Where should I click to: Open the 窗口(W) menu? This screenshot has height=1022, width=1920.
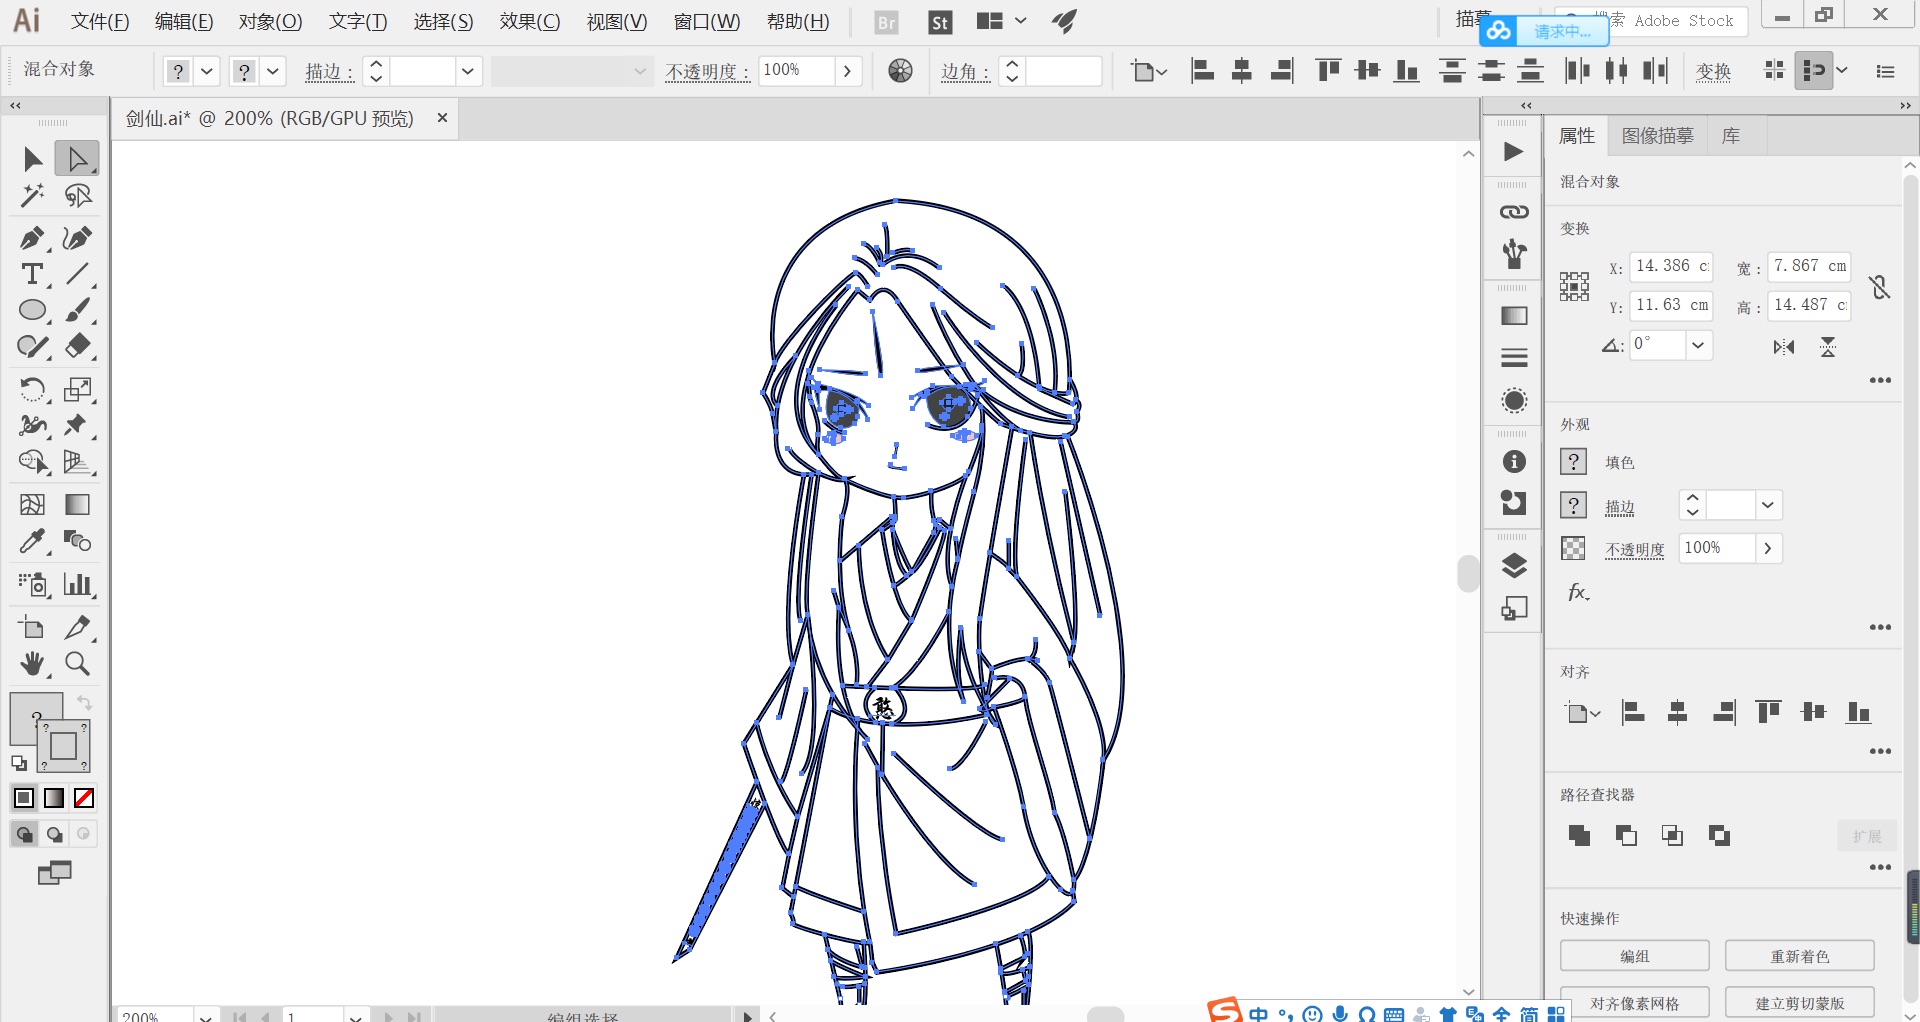click(x=707, y=21)
